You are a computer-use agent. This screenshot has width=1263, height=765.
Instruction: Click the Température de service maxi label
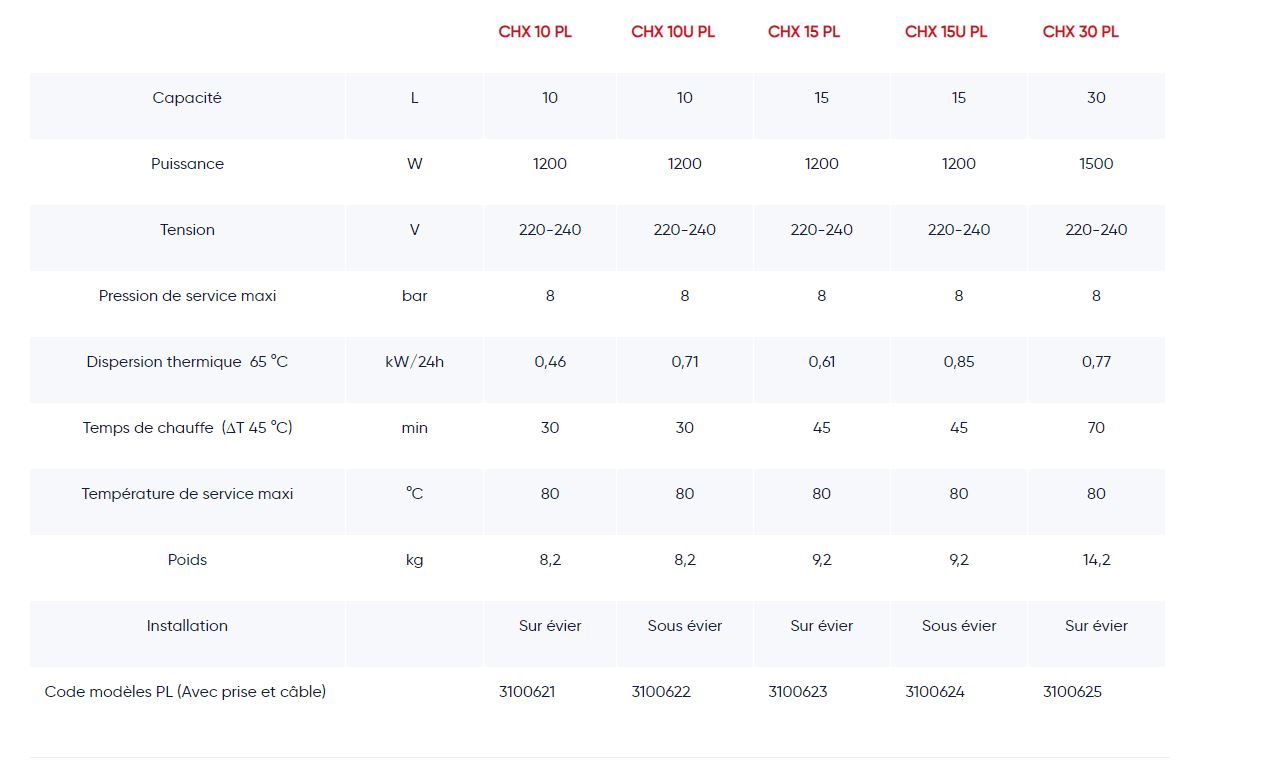coord(187,494)
